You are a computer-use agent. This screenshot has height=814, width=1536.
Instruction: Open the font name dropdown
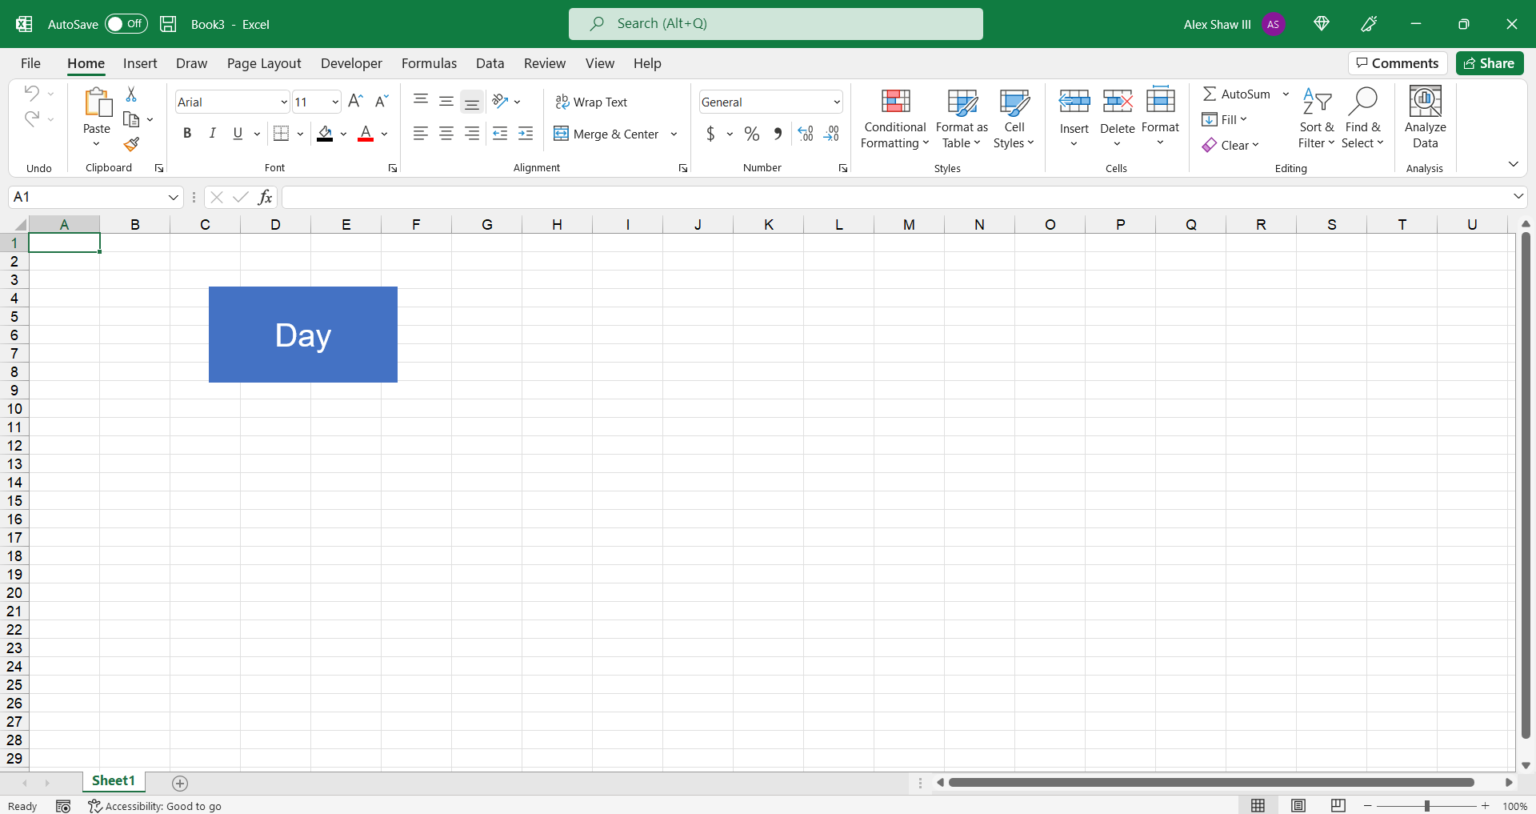pos(283,101)
